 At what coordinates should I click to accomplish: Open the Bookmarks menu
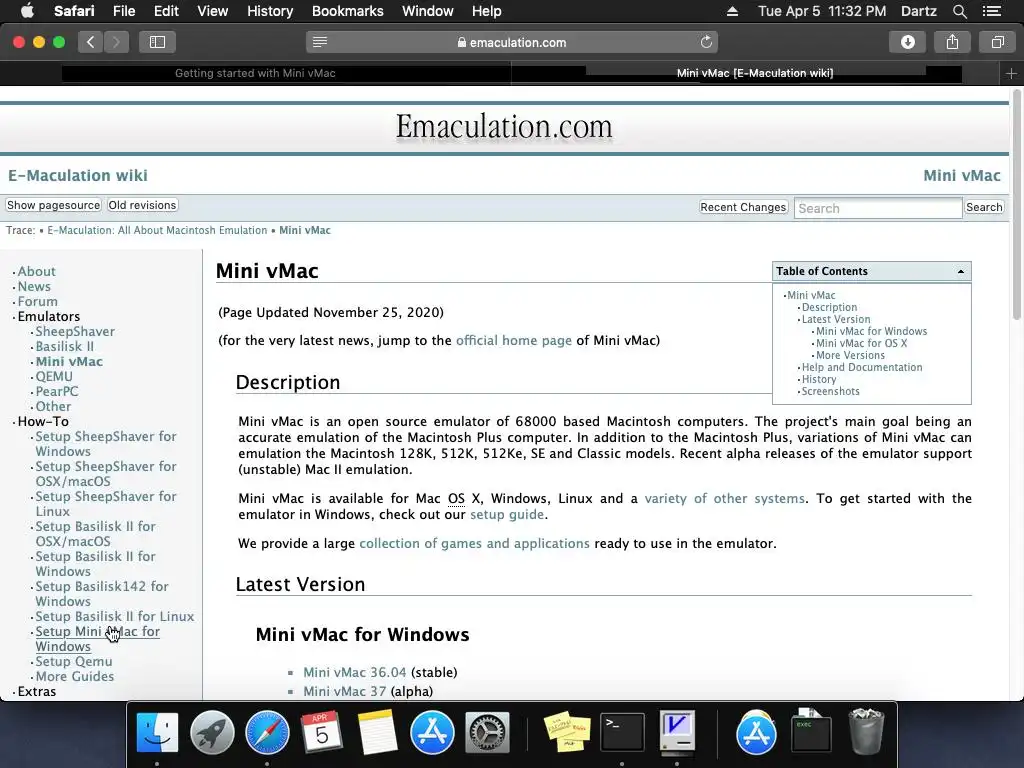(347, 11)
